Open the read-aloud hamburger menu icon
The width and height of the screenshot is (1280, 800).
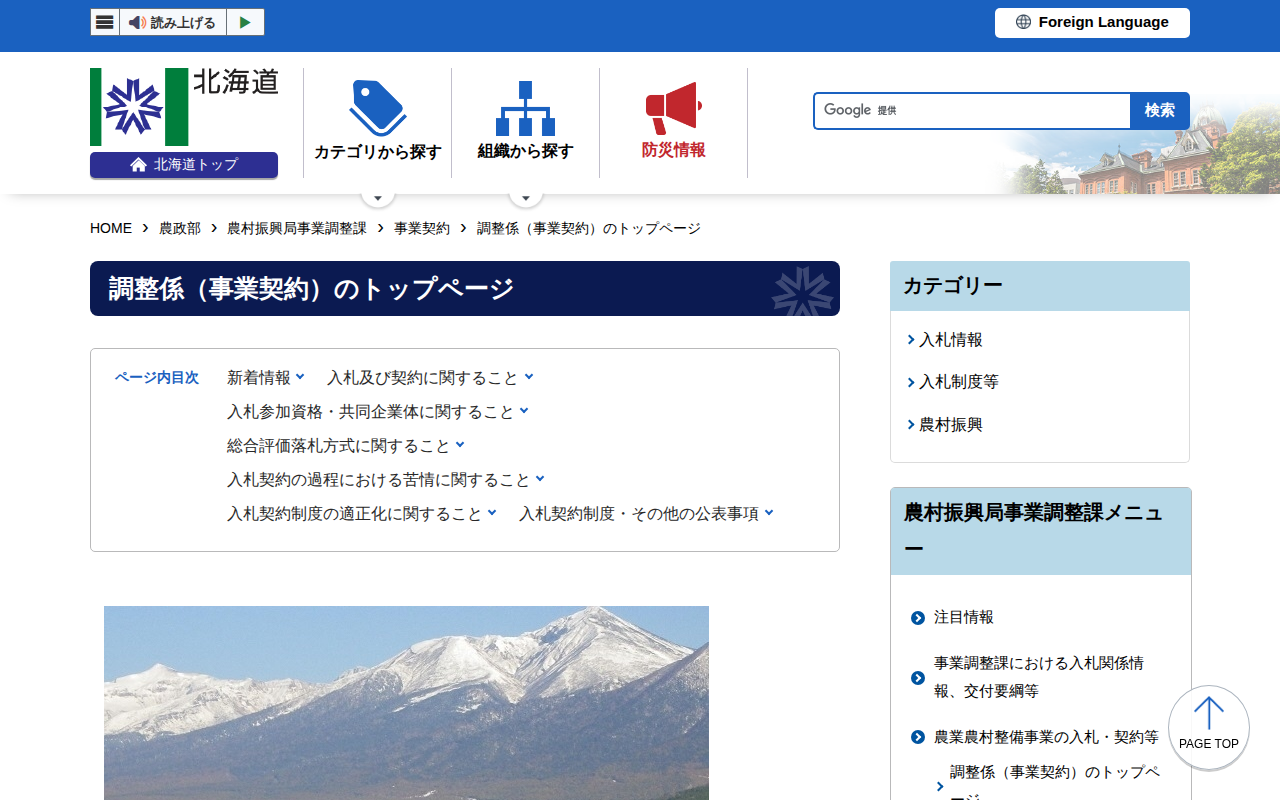(105, 22)
